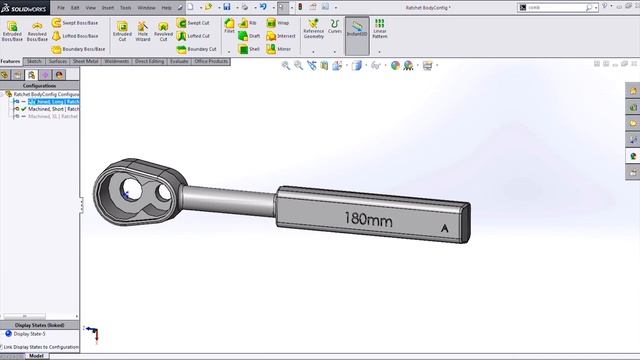Click the Apply Scene icon

[408, 65]
